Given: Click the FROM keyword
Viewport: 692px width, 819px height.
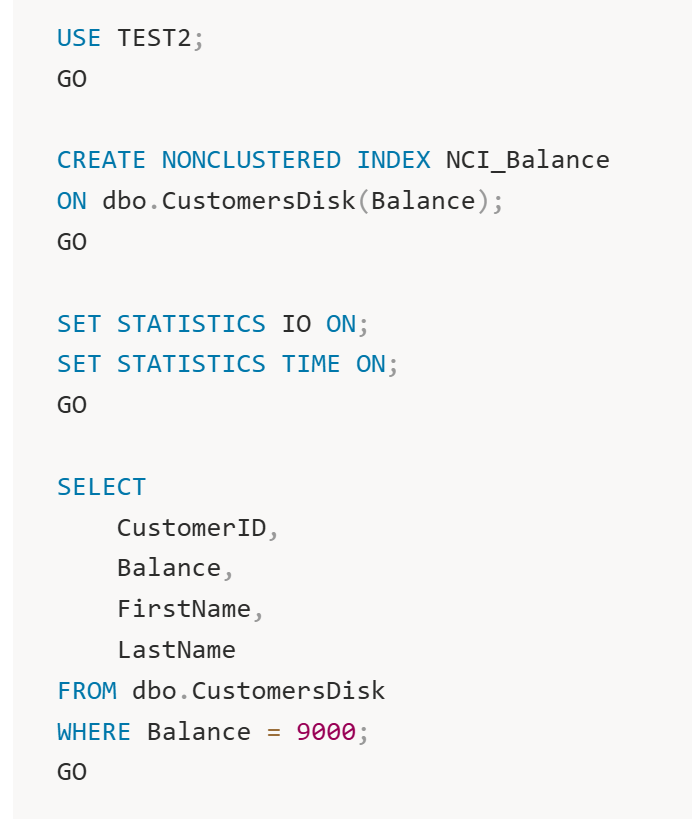Looking at the screenshot, I should 87,691.
